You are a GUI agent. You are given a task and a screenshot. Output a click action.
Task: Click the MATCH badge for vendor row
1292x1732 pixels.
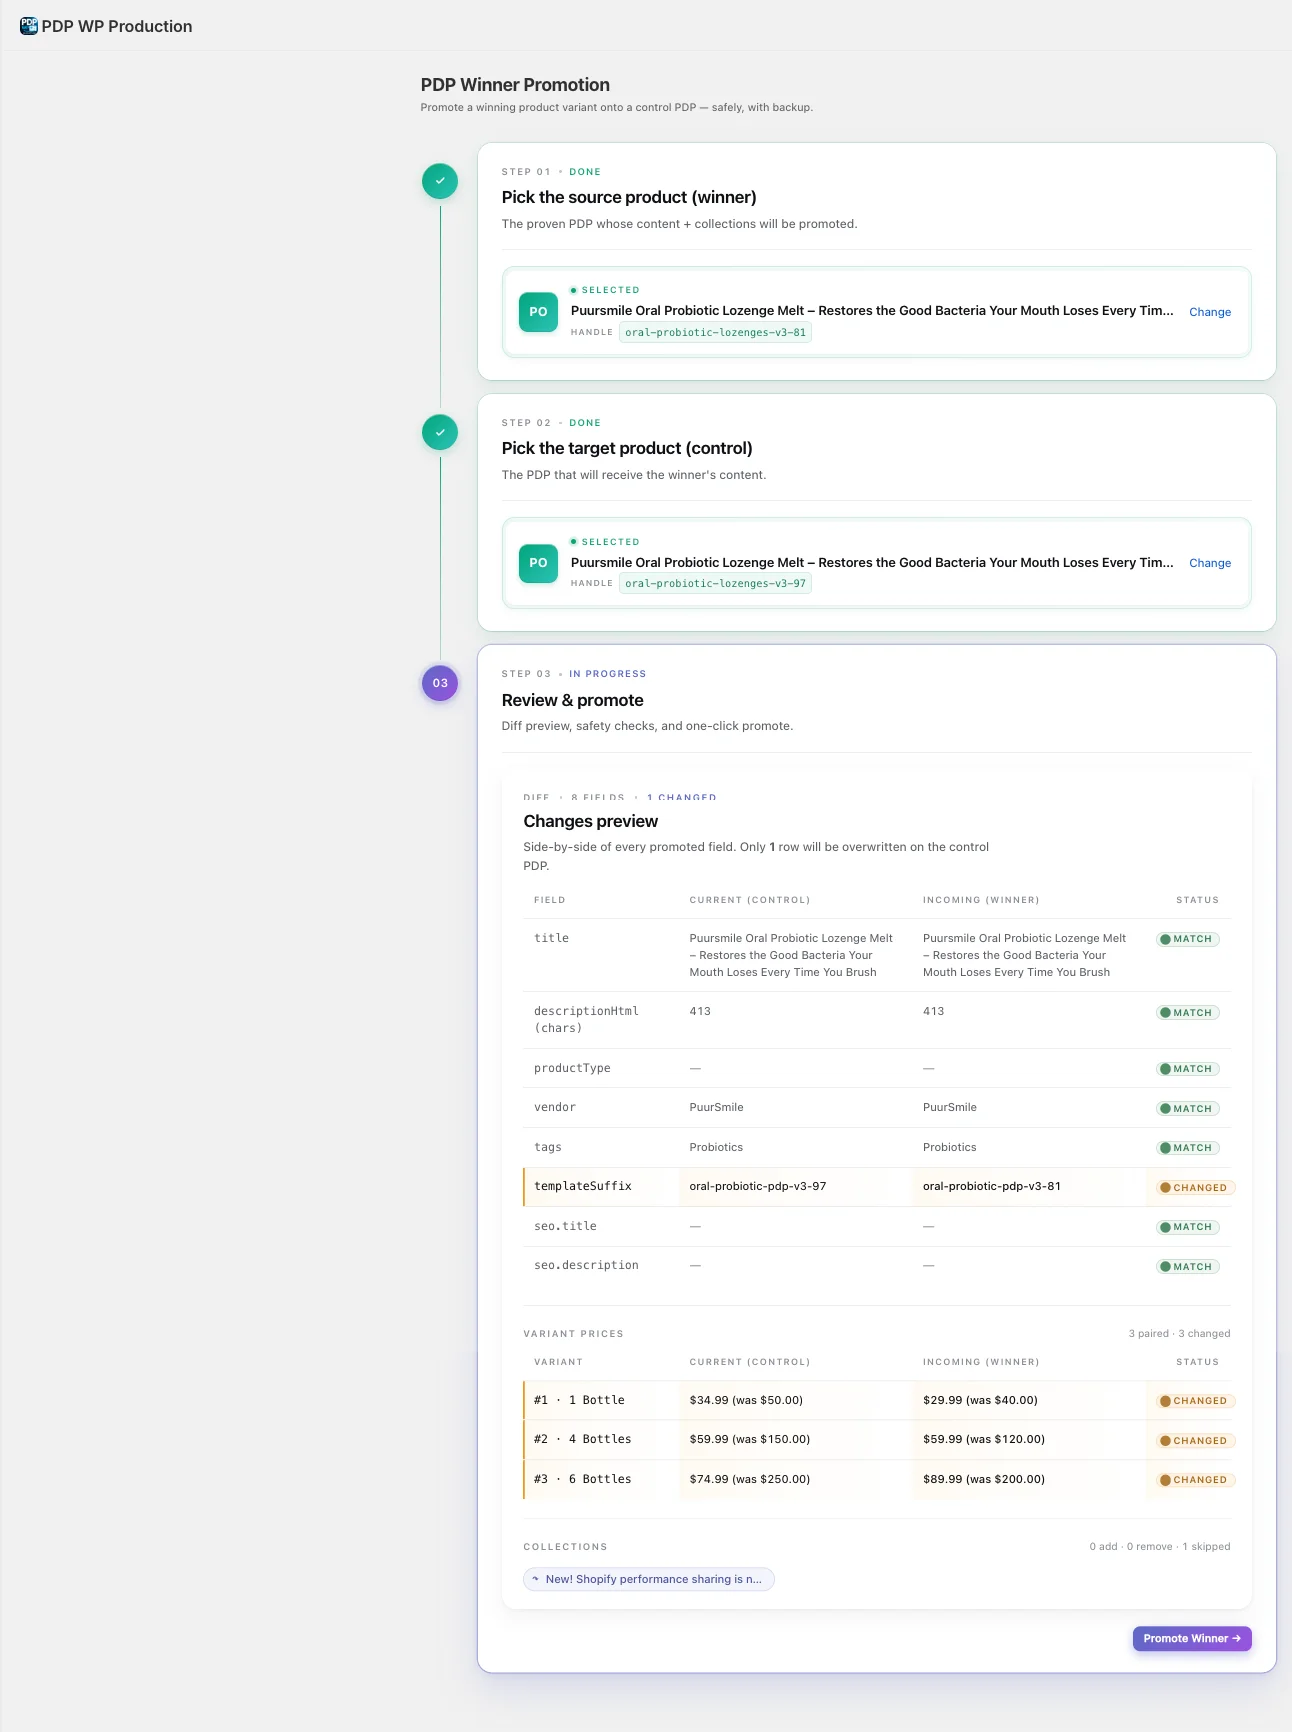pyautogui.click(x=1188, y=1108)
